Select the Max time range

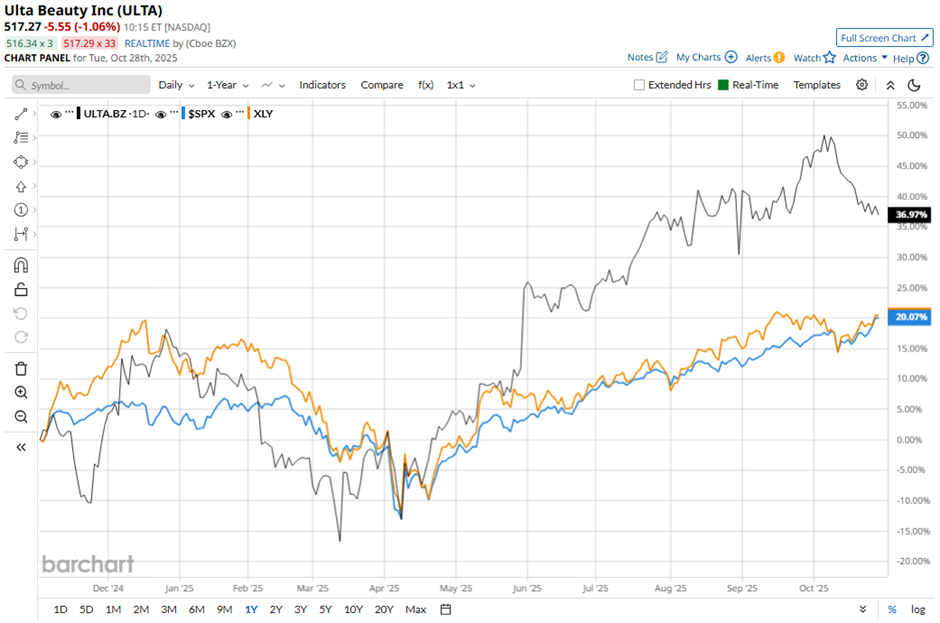(x=415, y=609)
